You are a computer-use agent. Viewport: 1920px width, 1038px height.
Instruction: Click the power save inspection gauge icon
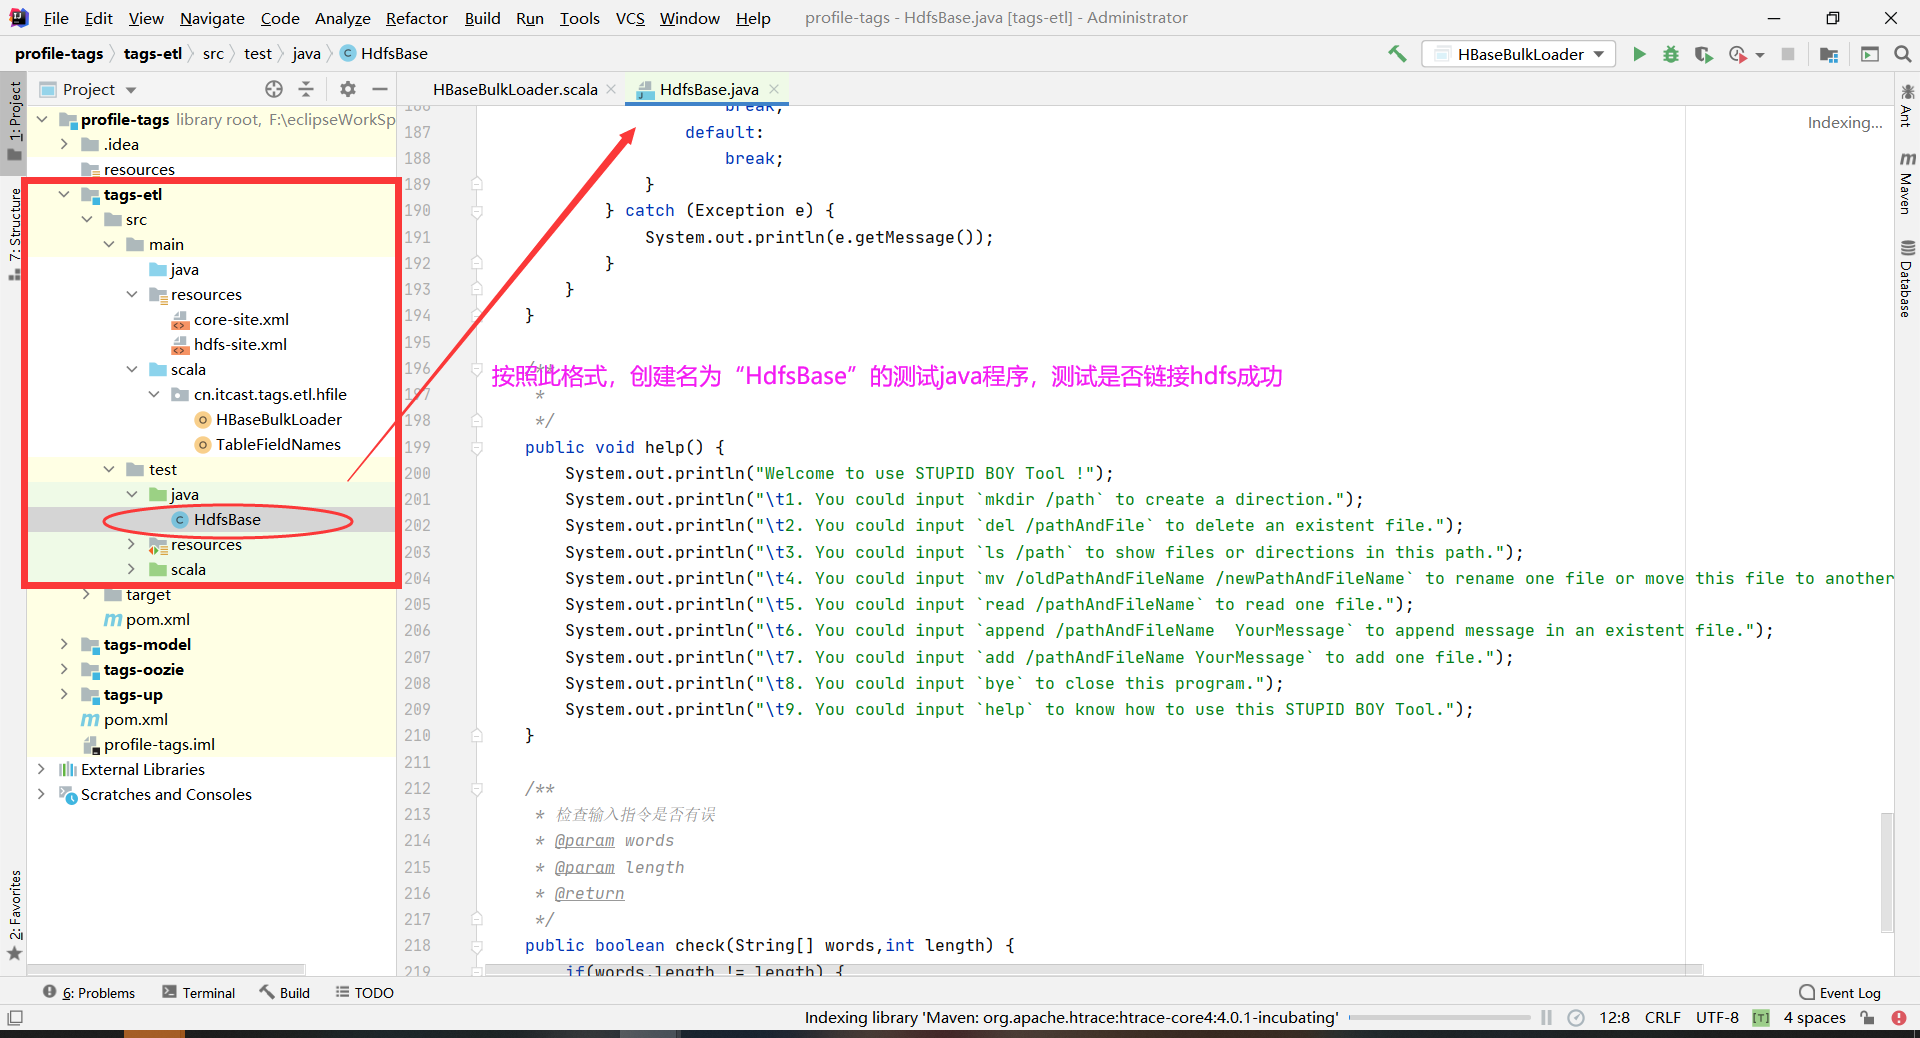click(x=1576, y=1017)
